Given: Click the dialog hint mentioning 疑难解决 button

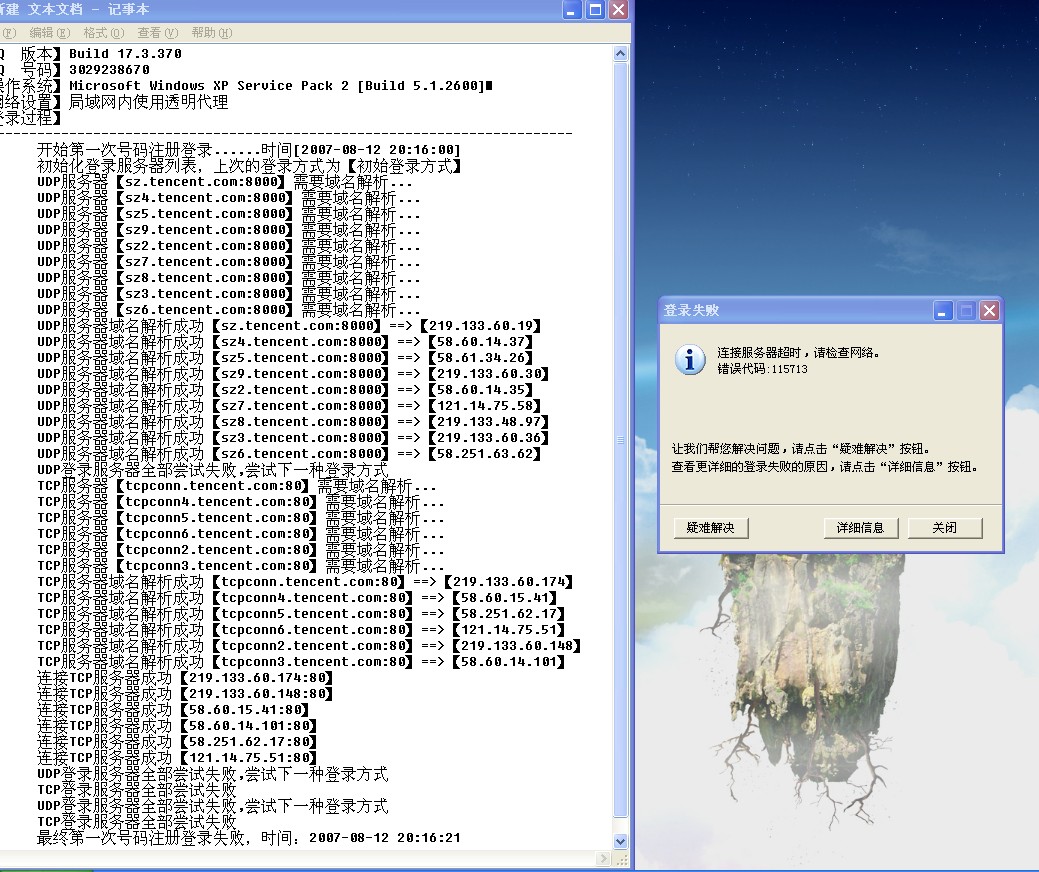Looking at the screenshot, I should coord(800,449).
